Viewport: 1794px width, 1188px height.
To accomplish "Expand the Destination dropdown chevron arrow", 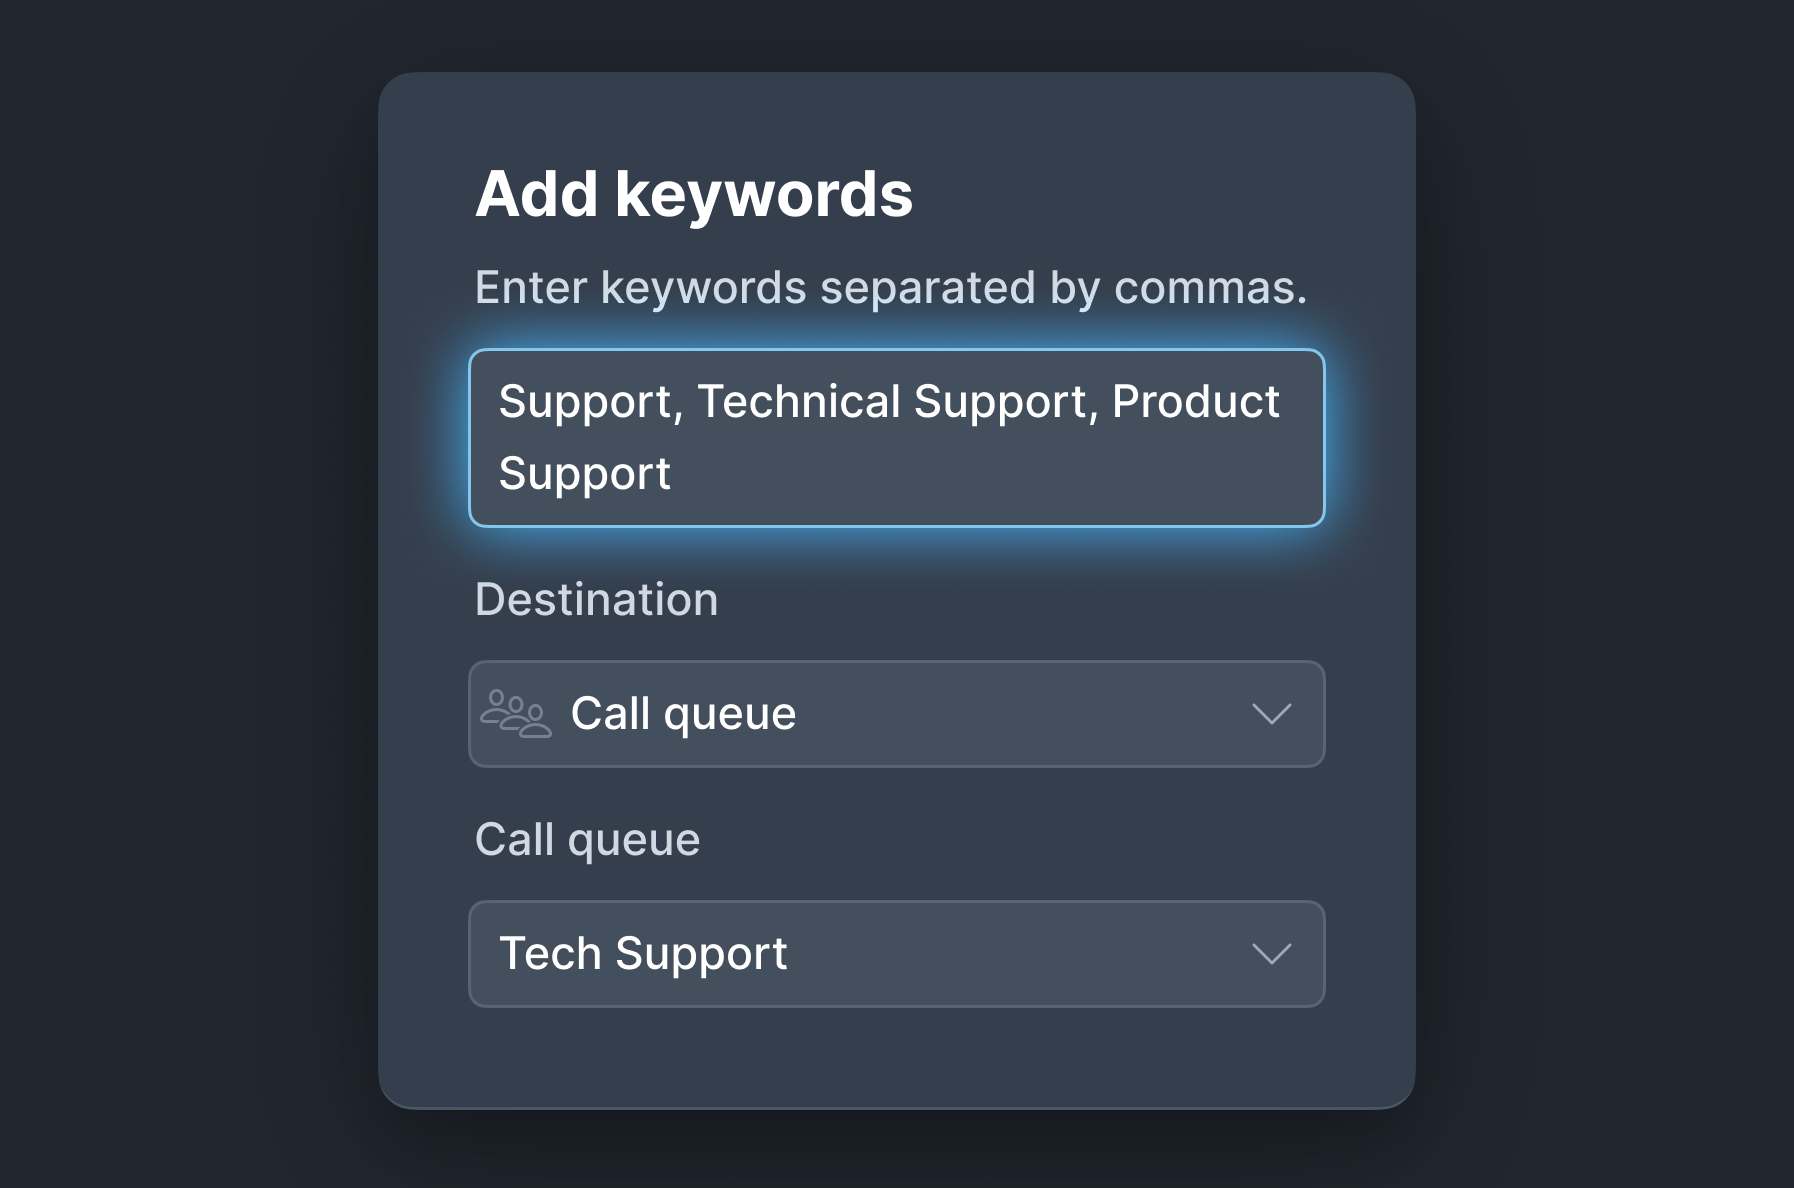I will [x=1271, y=714].
